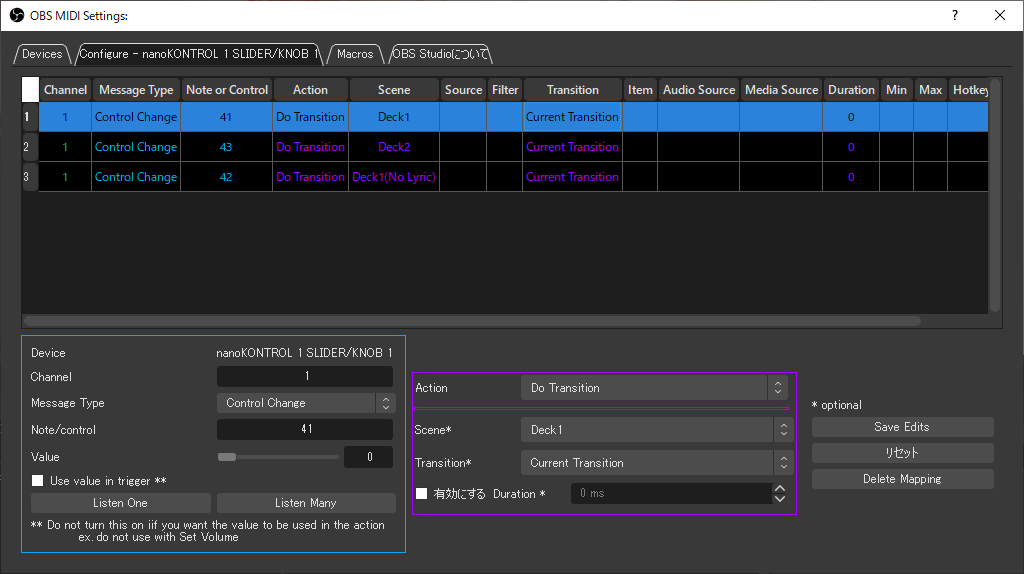Click note cell 43
Image resolution: width=1024 pixels, height=574 pixels.
pos(226,147)
